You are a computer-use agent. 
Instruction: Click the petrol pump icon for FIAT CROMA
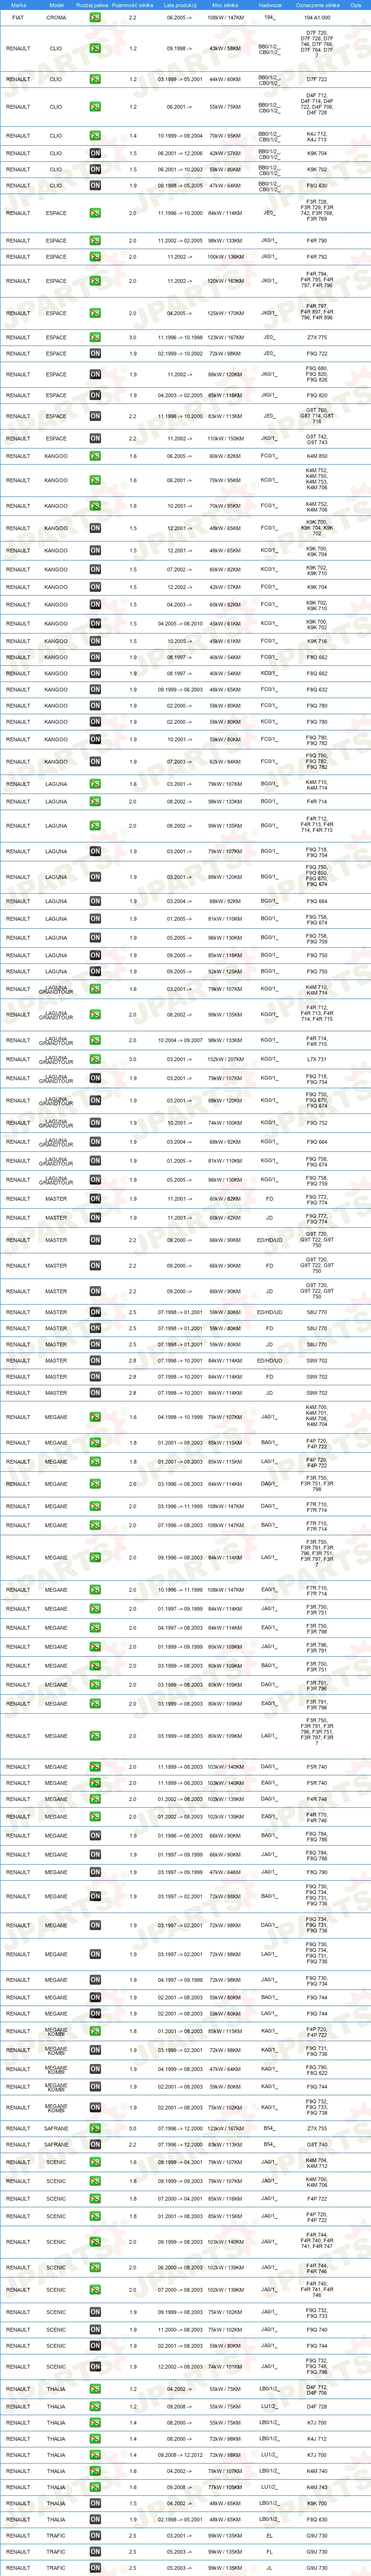tap(95, 18)
